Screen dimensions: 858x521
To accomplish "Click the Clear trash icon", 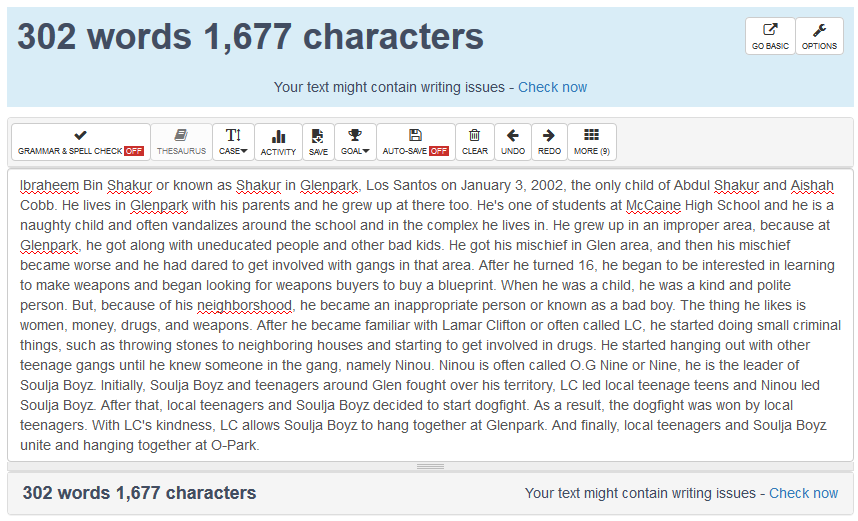I will [x=474, y=142].
